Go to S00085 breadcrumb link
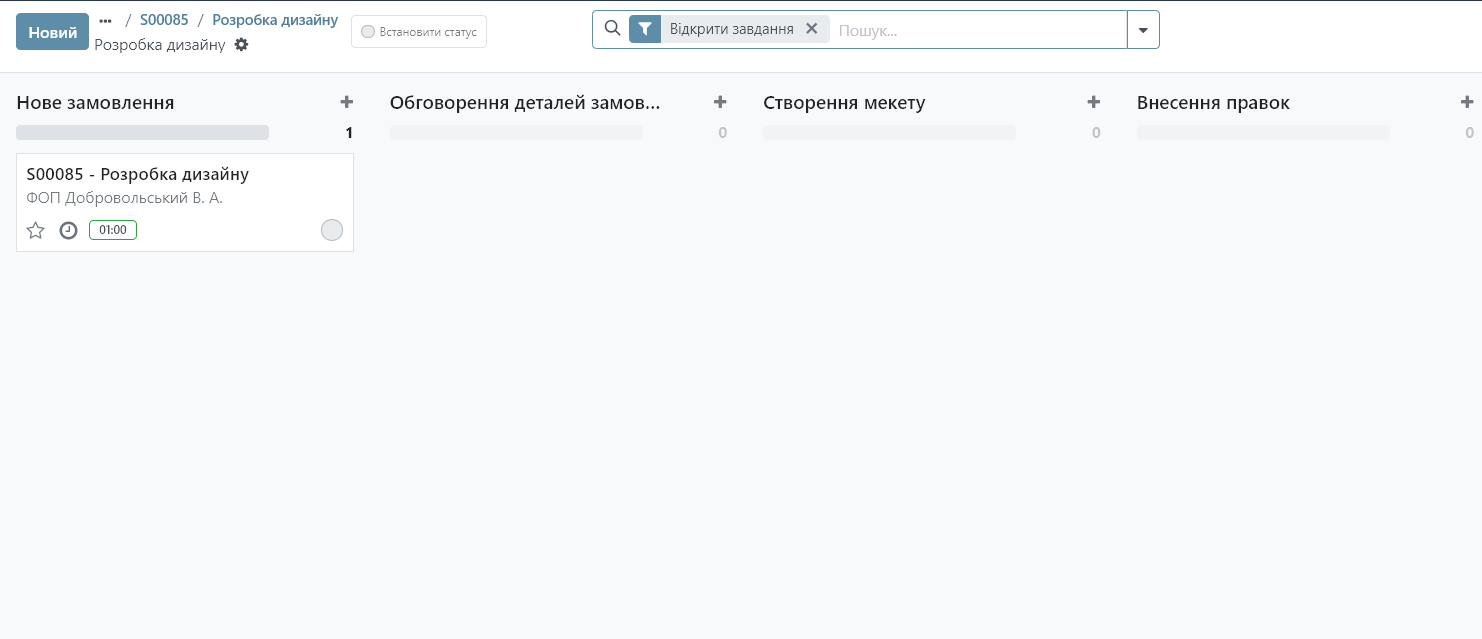Screen dimensions: 1482x639 pyautogui.click(x=164, y=20)
